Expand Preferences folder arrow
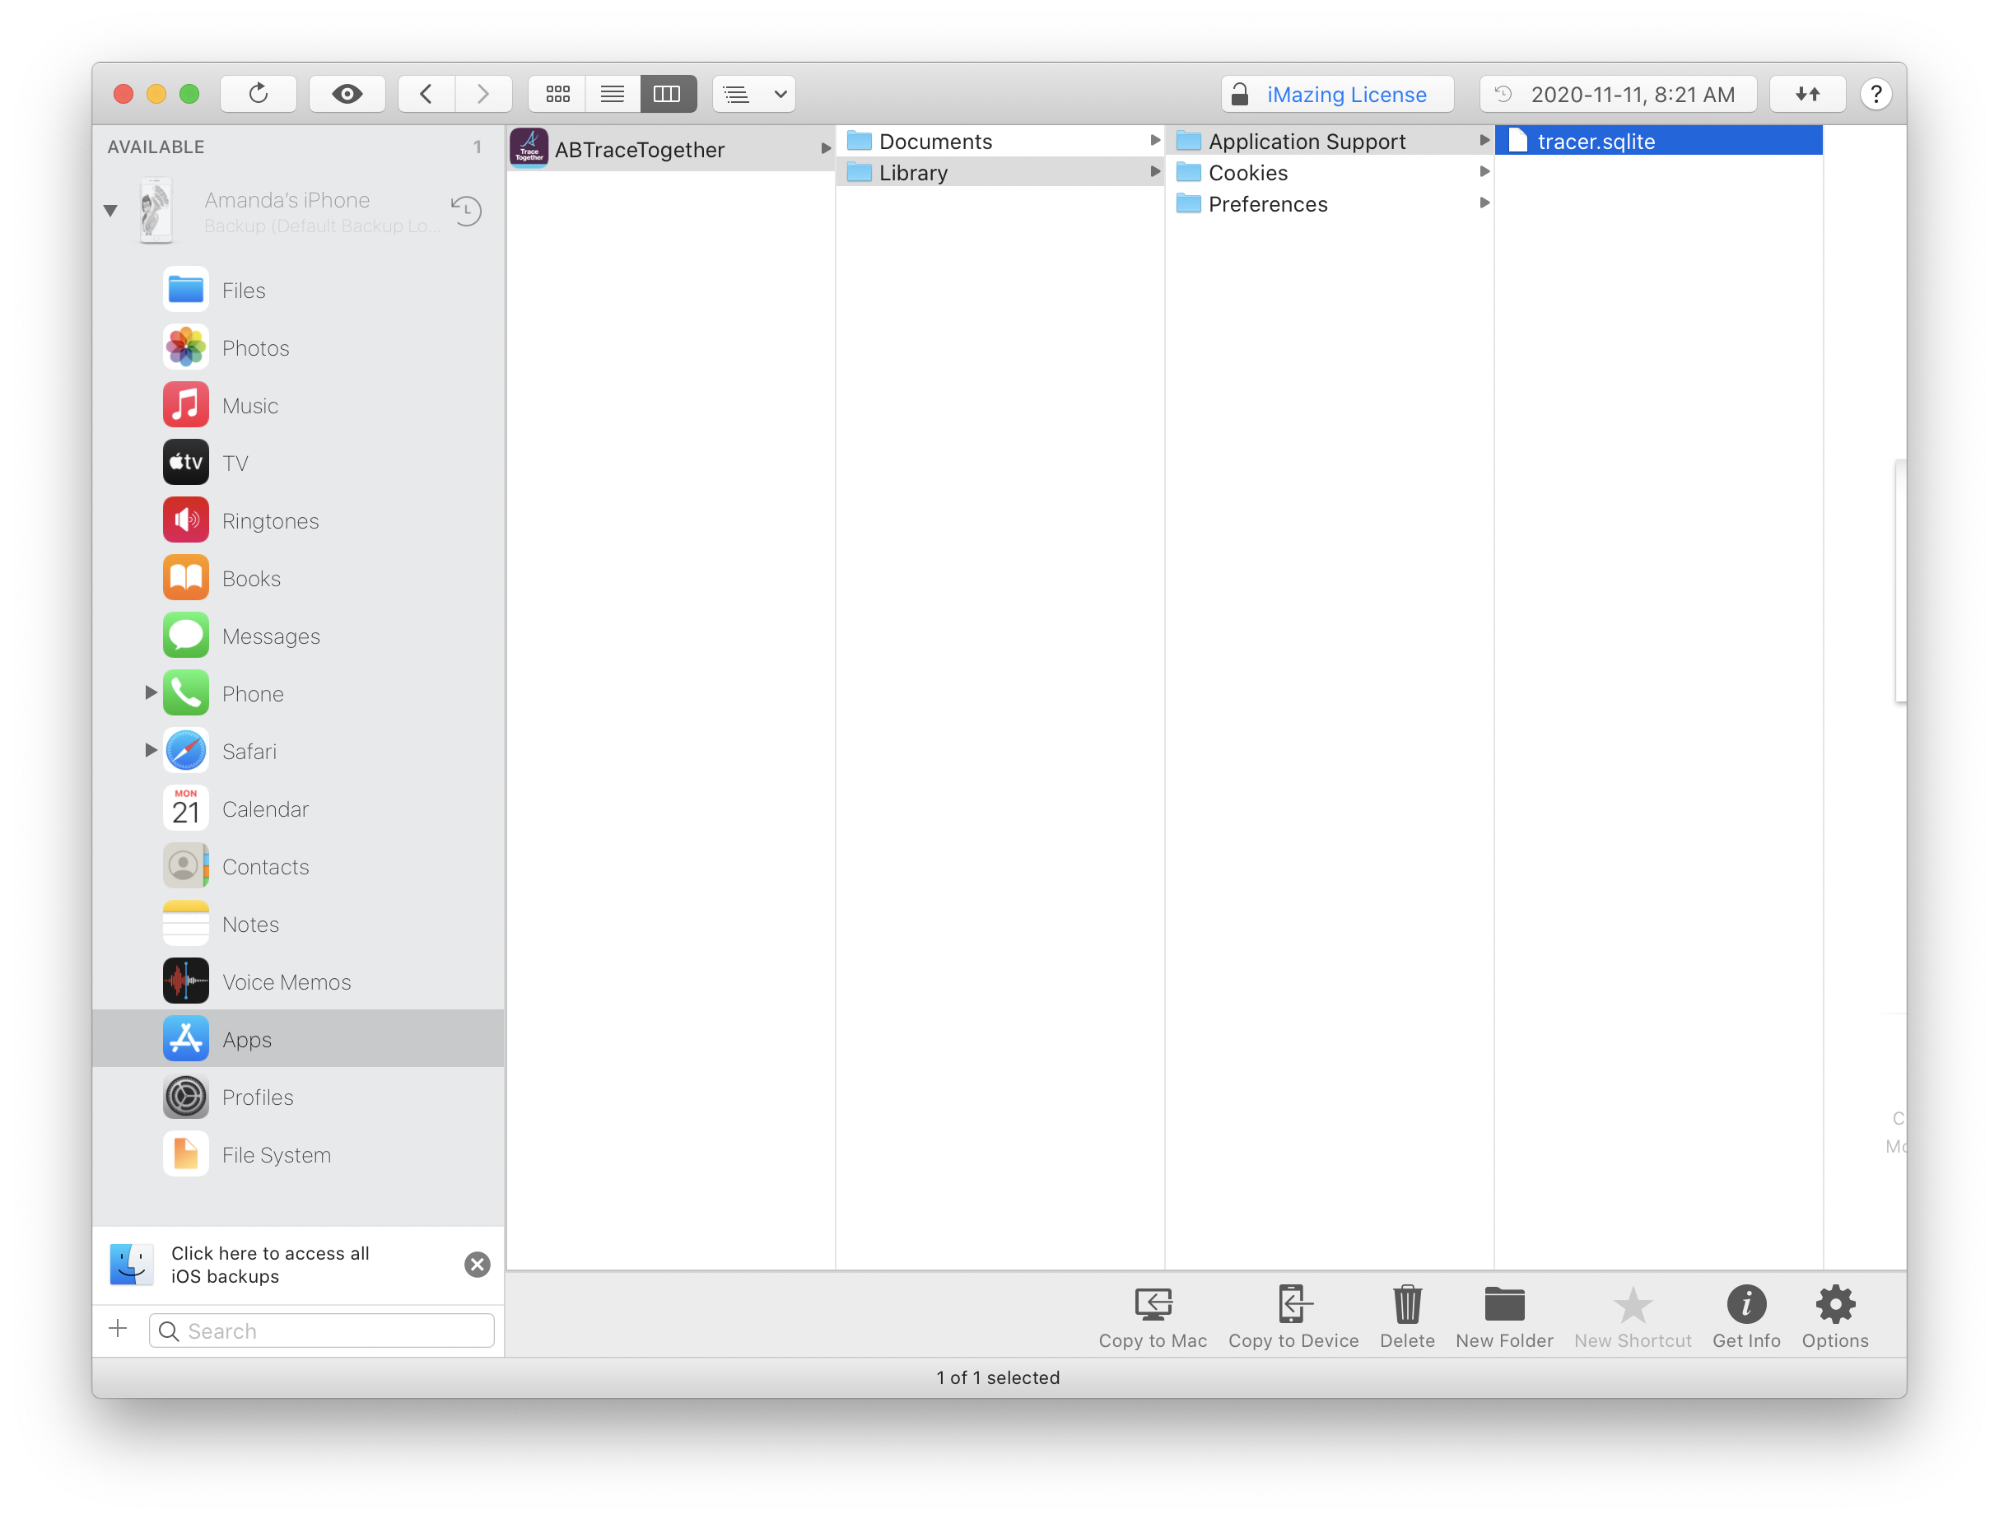Viewport: 1999px width, 1520px height. pyautogui.click(x=1485, y=203)
